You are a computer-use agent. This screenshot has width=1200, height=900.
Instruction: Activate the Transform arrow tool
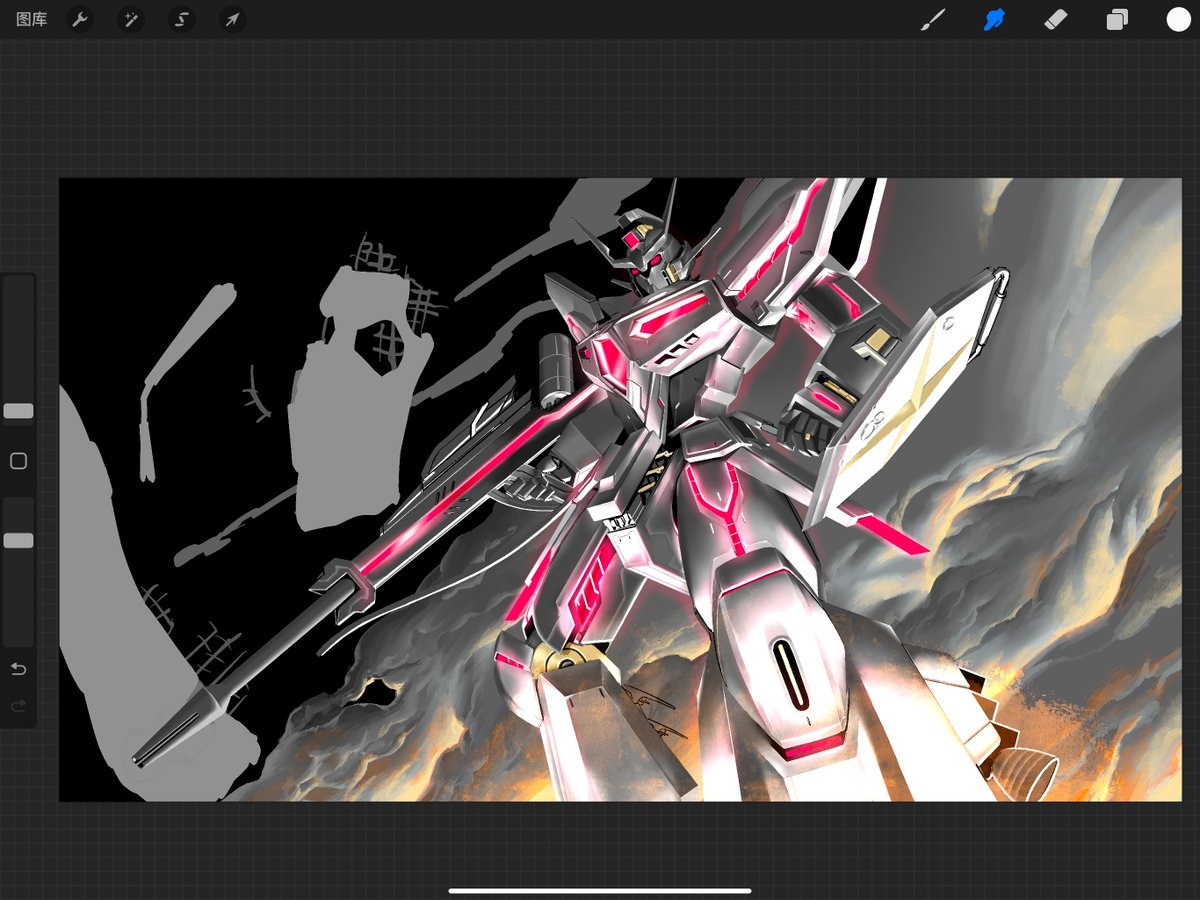coord(232,20)
